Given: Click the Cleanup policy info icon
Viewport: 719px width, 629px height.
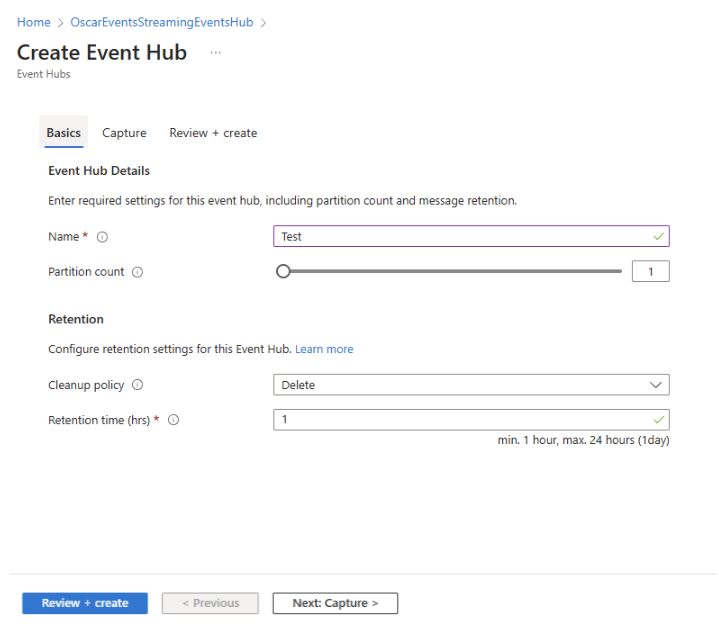Looking at the screenshot, I should pos(137,385).
